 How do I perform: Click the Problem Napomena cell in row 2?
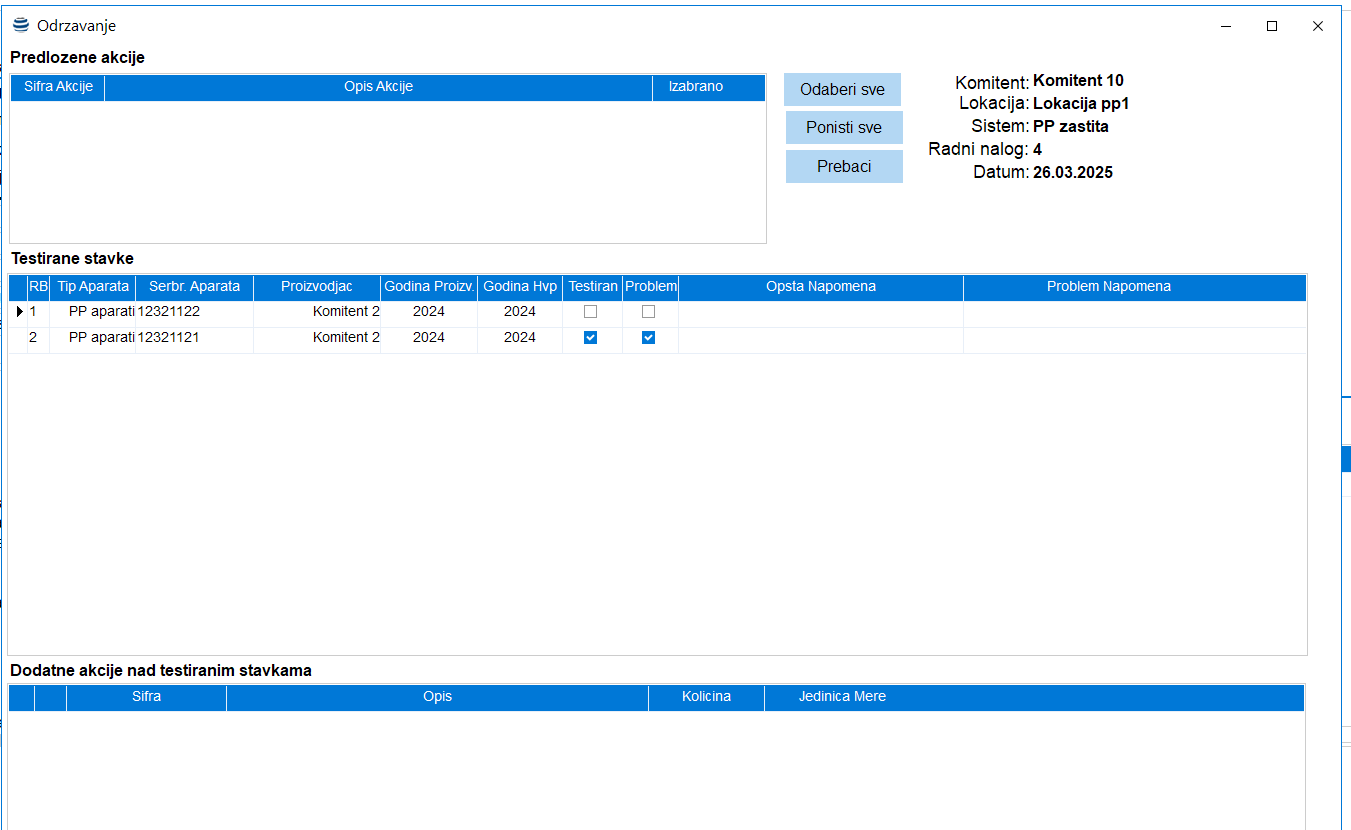pos(1134,338)
